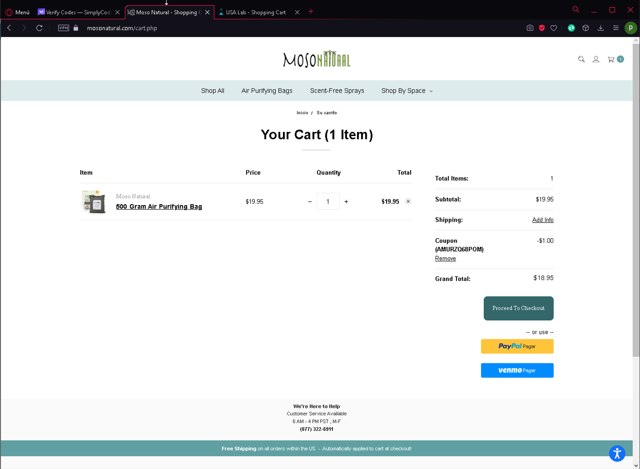
Task: Close the Moso Natural tab
Action: pos(207,12)
